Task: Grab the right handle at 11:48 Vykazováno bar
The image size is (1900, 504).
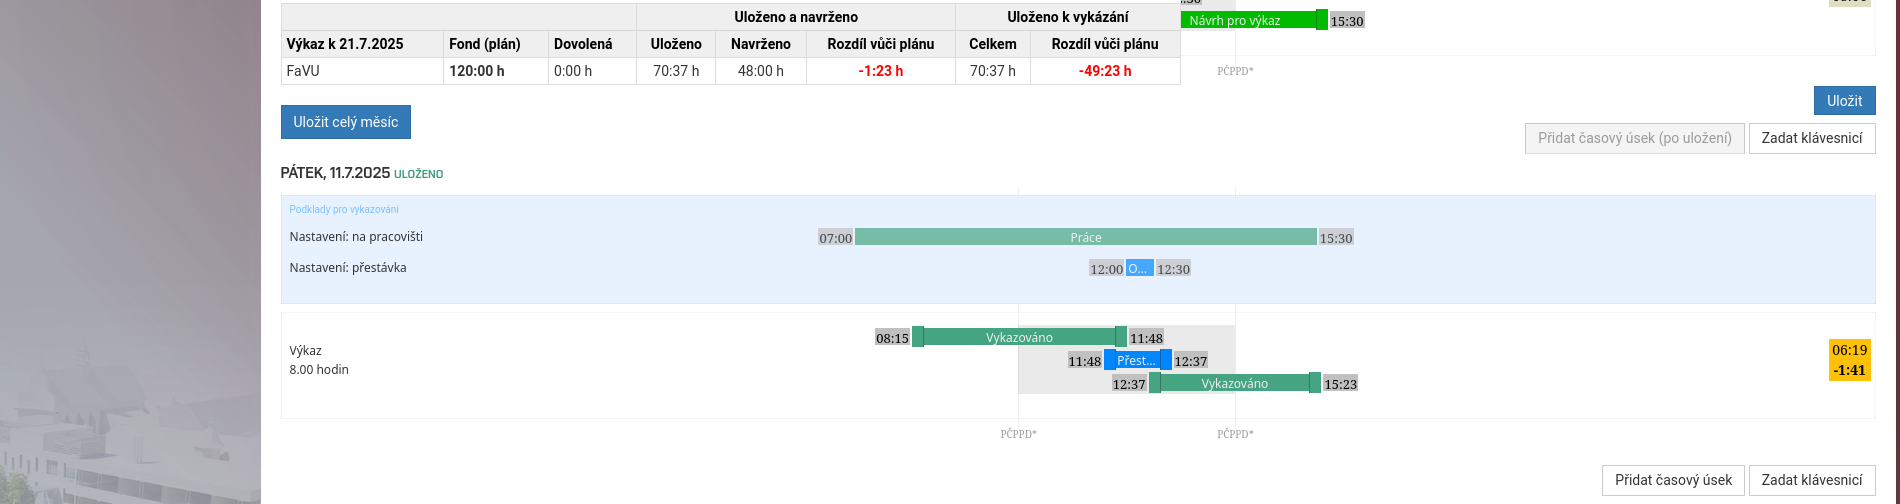Action: (1121, 337)
